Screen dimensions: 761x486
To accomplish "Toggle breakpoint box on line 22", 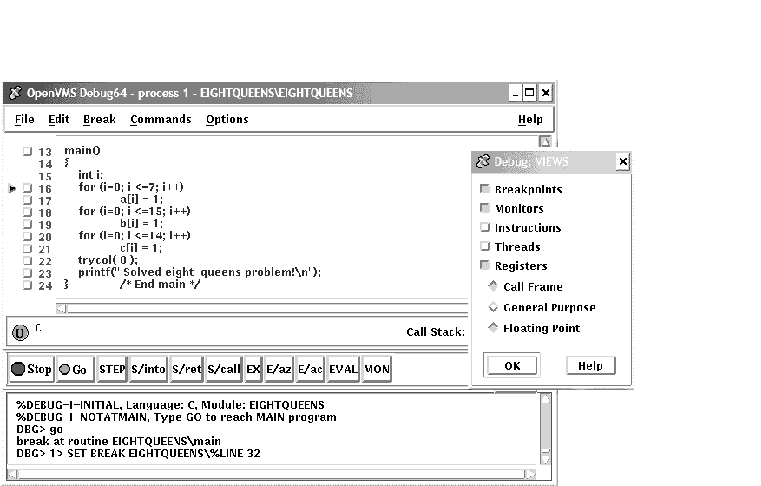I will point(28,261).
